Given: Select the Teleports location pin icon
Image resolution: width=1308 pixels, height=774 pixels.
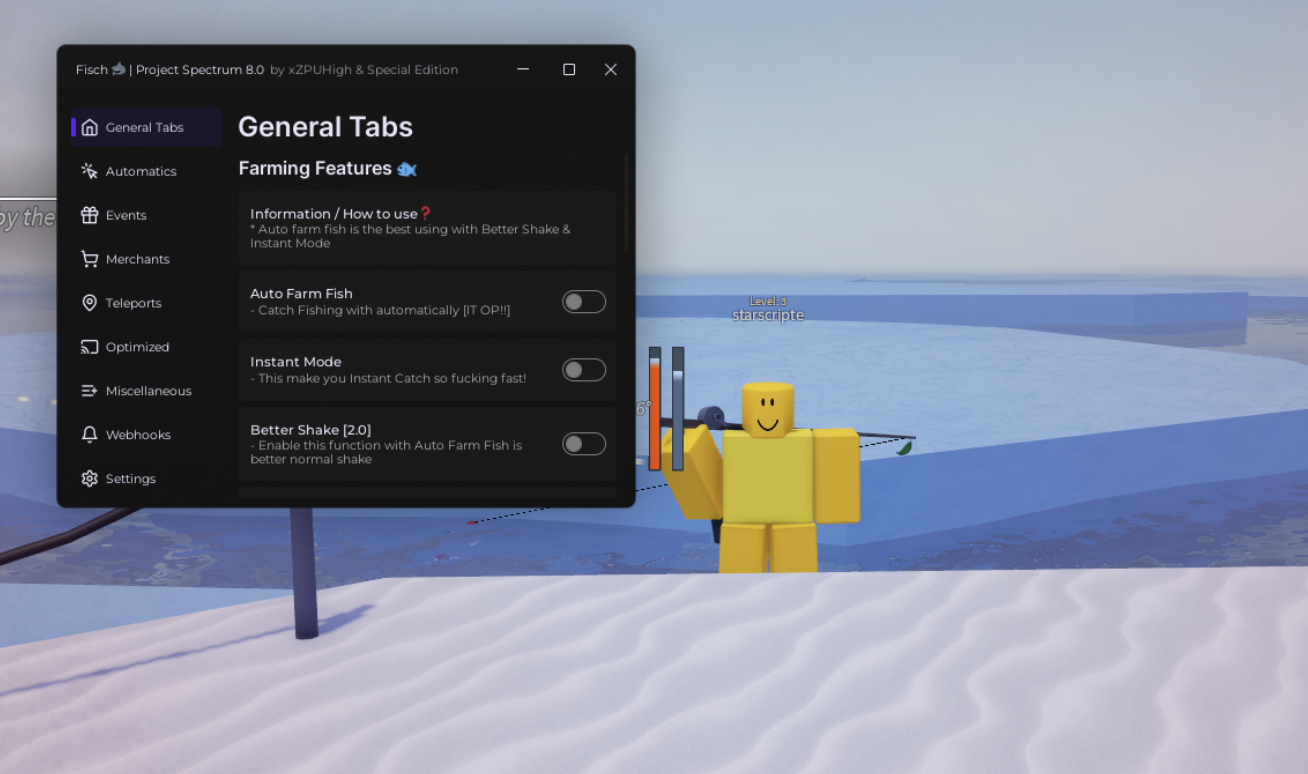Looking at the screenshot, I should 90,303.
